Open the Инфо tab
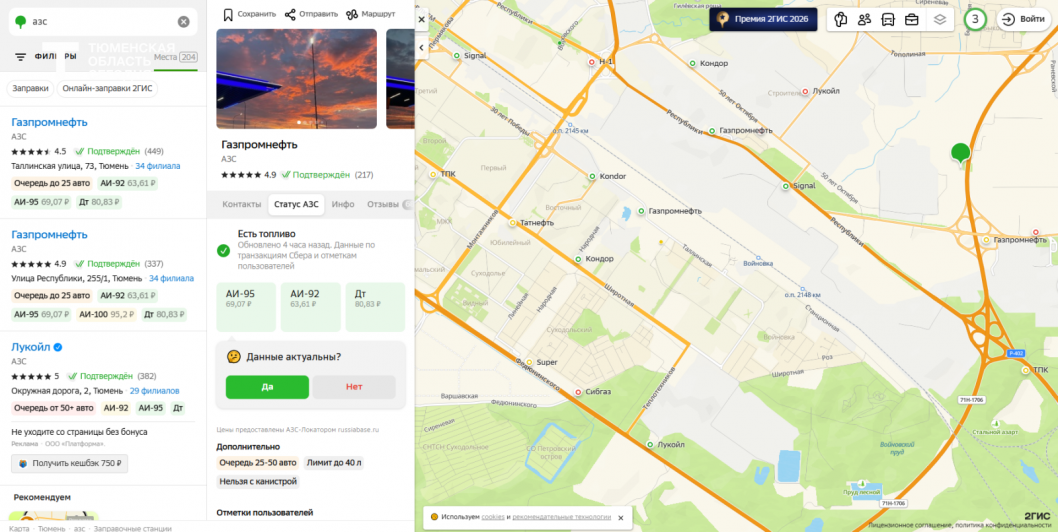 coord(343,205)
